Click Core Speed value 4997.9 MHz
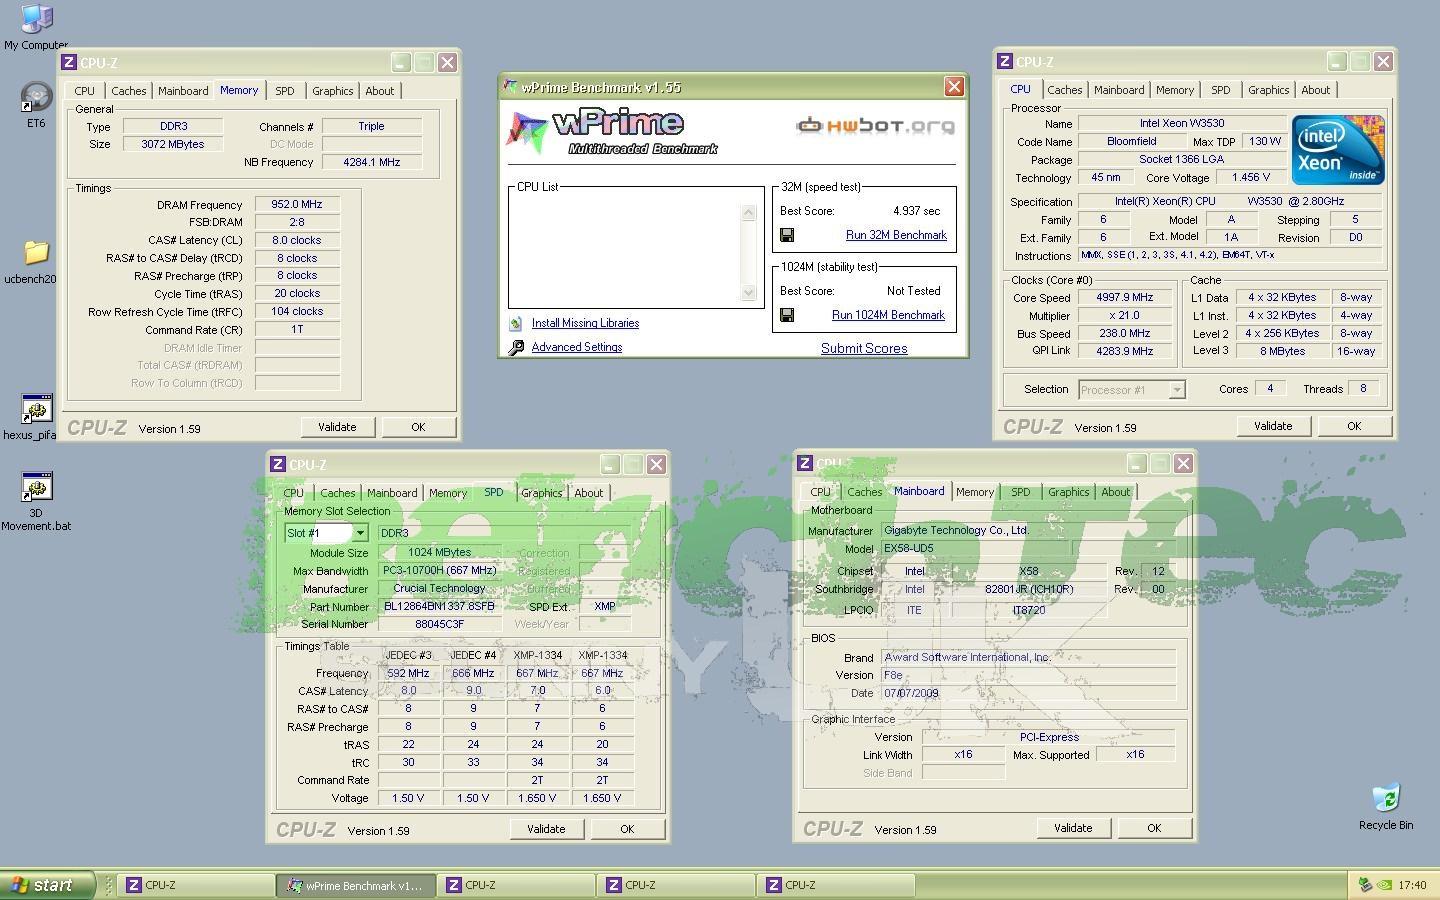This screenshot has height=900, width=1440. [x=1125, y=297]
